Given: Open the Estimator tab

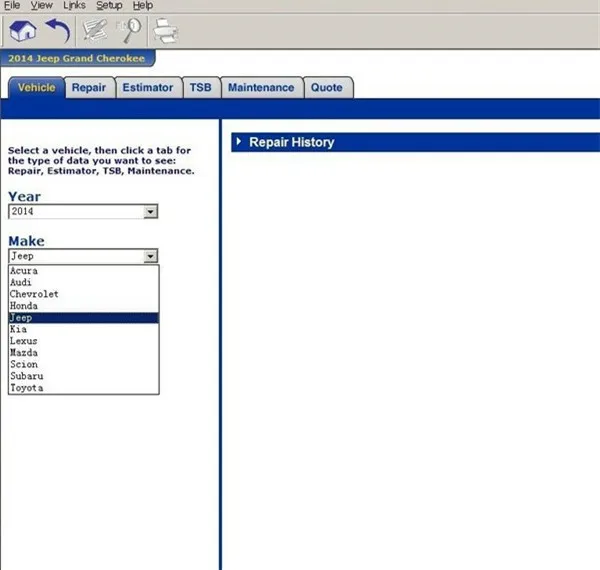Looking at the screenshot, I should [x=148, y=88].
